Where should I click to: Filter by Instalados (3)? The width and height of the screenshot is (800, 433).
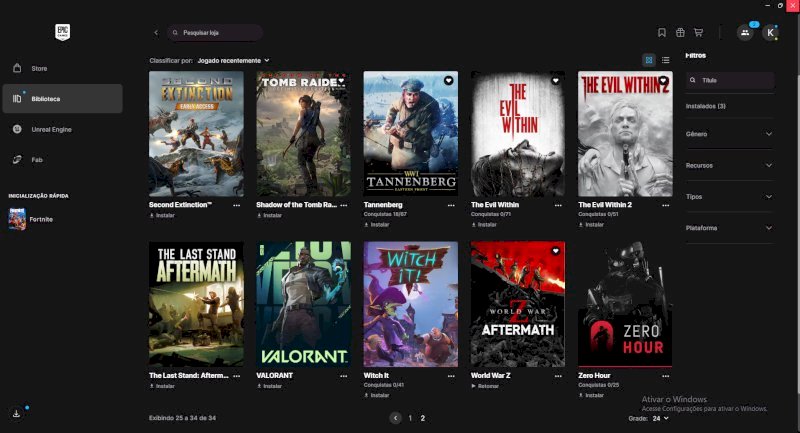click(x=706, y=106)
